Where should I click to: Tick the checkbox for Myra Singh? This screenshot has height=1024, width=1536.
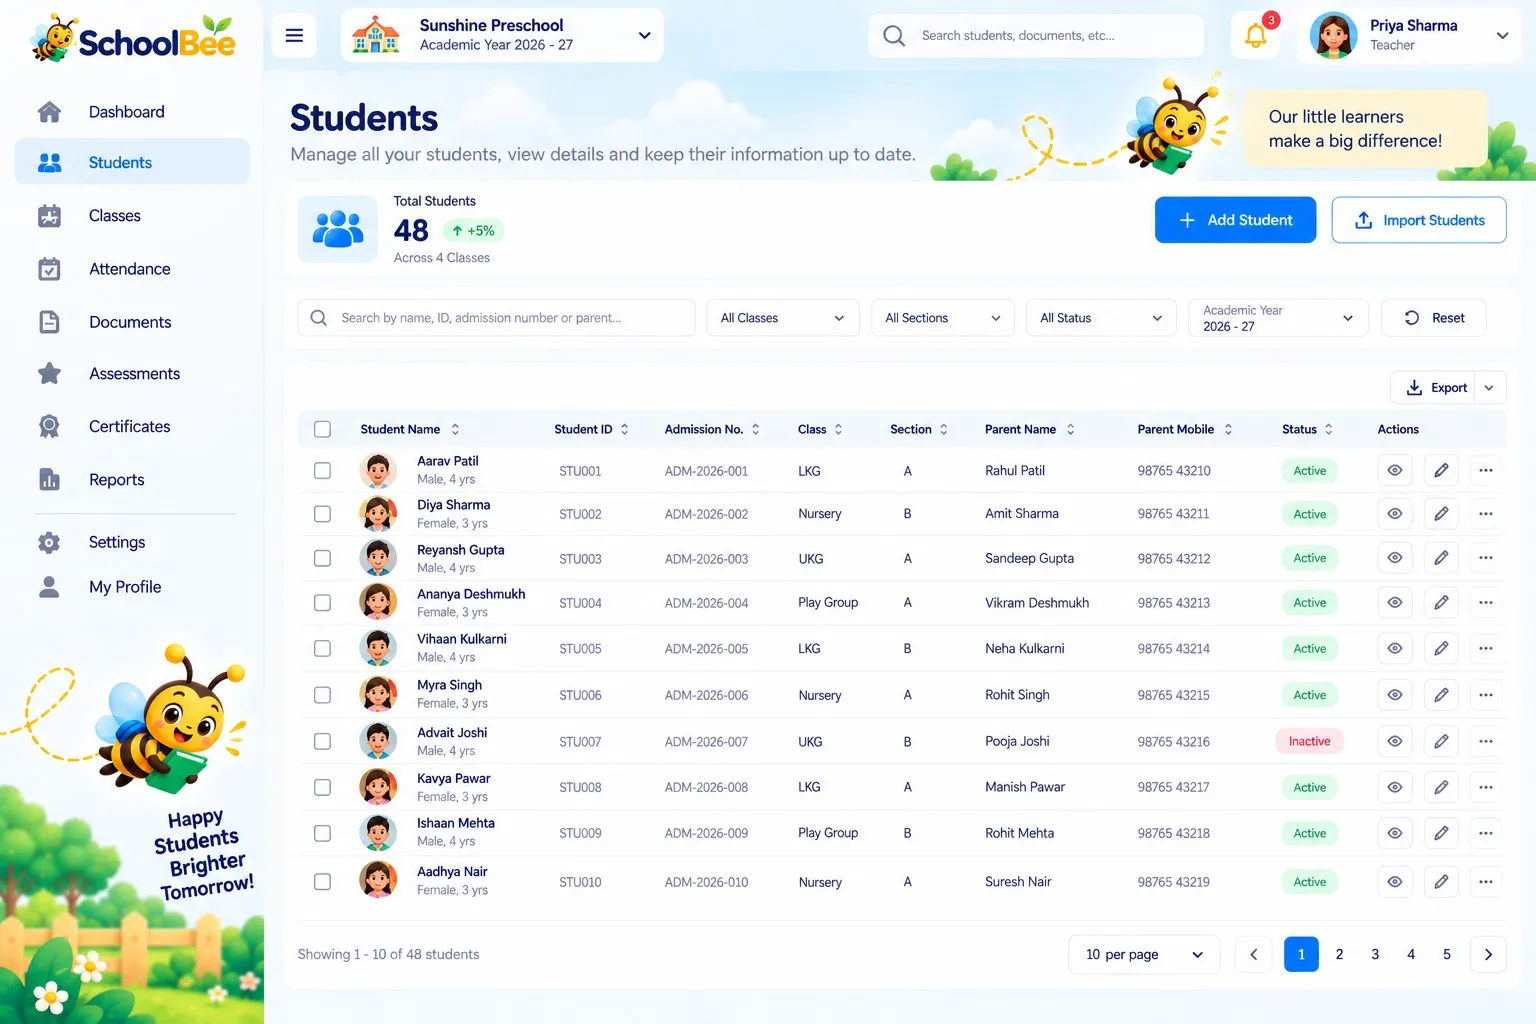[322, 694]
